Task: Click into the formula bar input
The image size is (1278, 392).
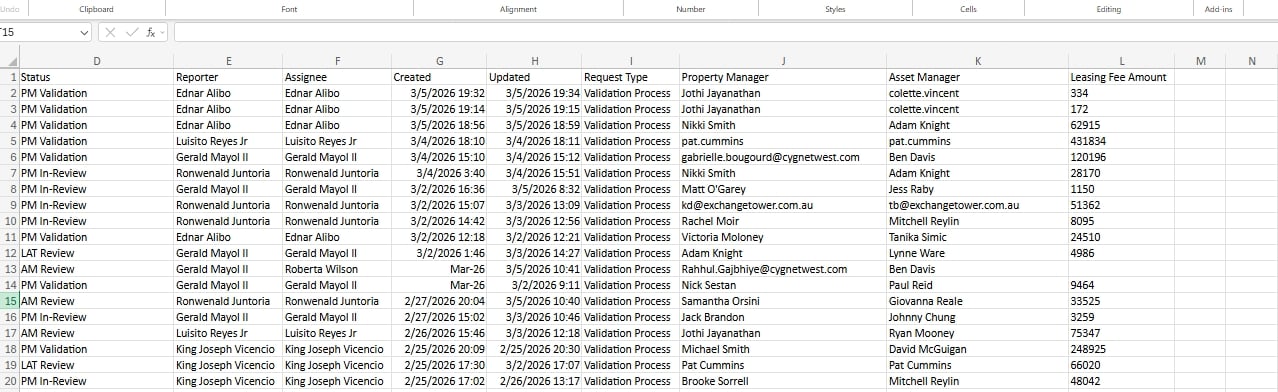Action: click(x=725, y=33)
